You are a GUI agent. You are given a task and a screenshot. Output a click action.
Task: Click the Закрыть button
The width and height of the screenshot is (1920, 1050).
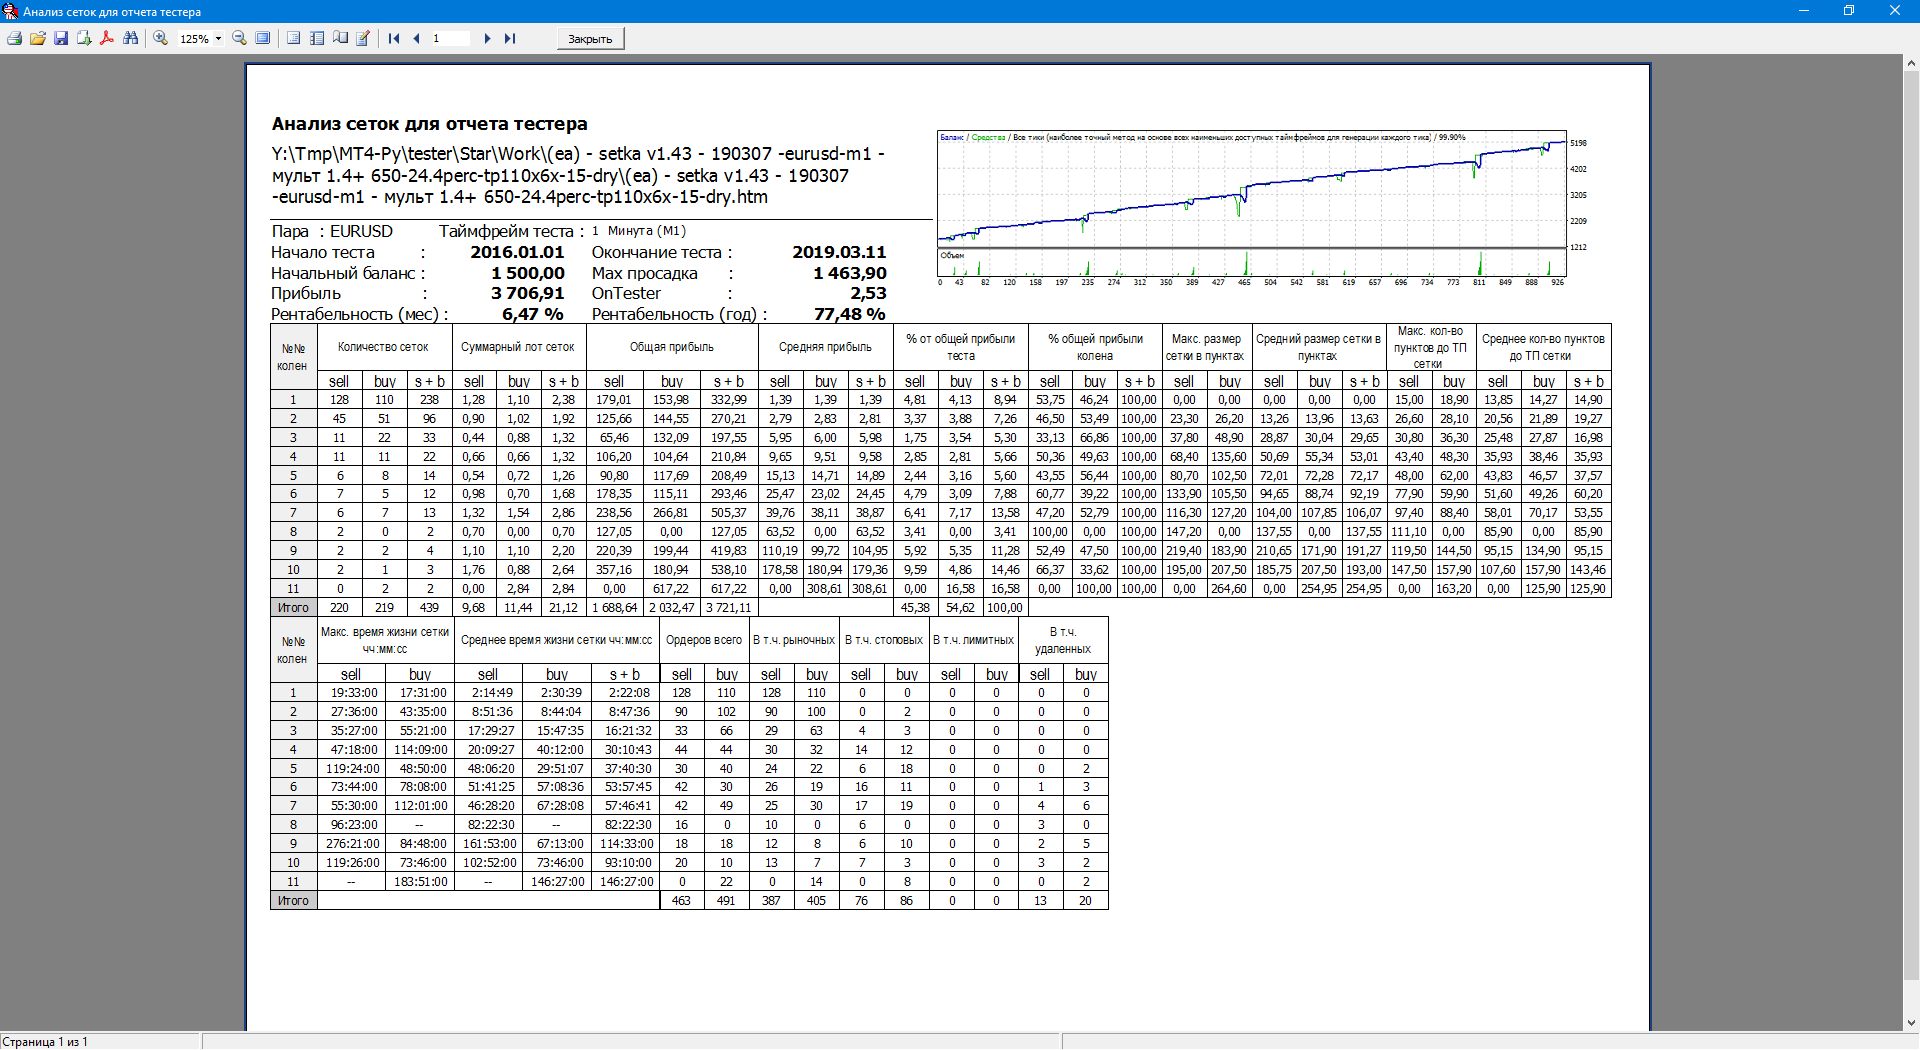[590, 39]
